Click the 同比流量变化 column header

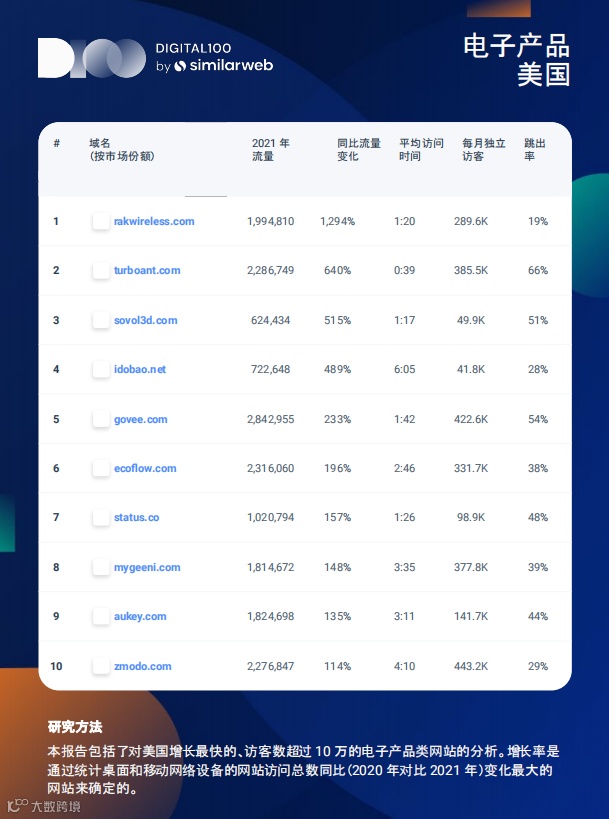point(359,149)
